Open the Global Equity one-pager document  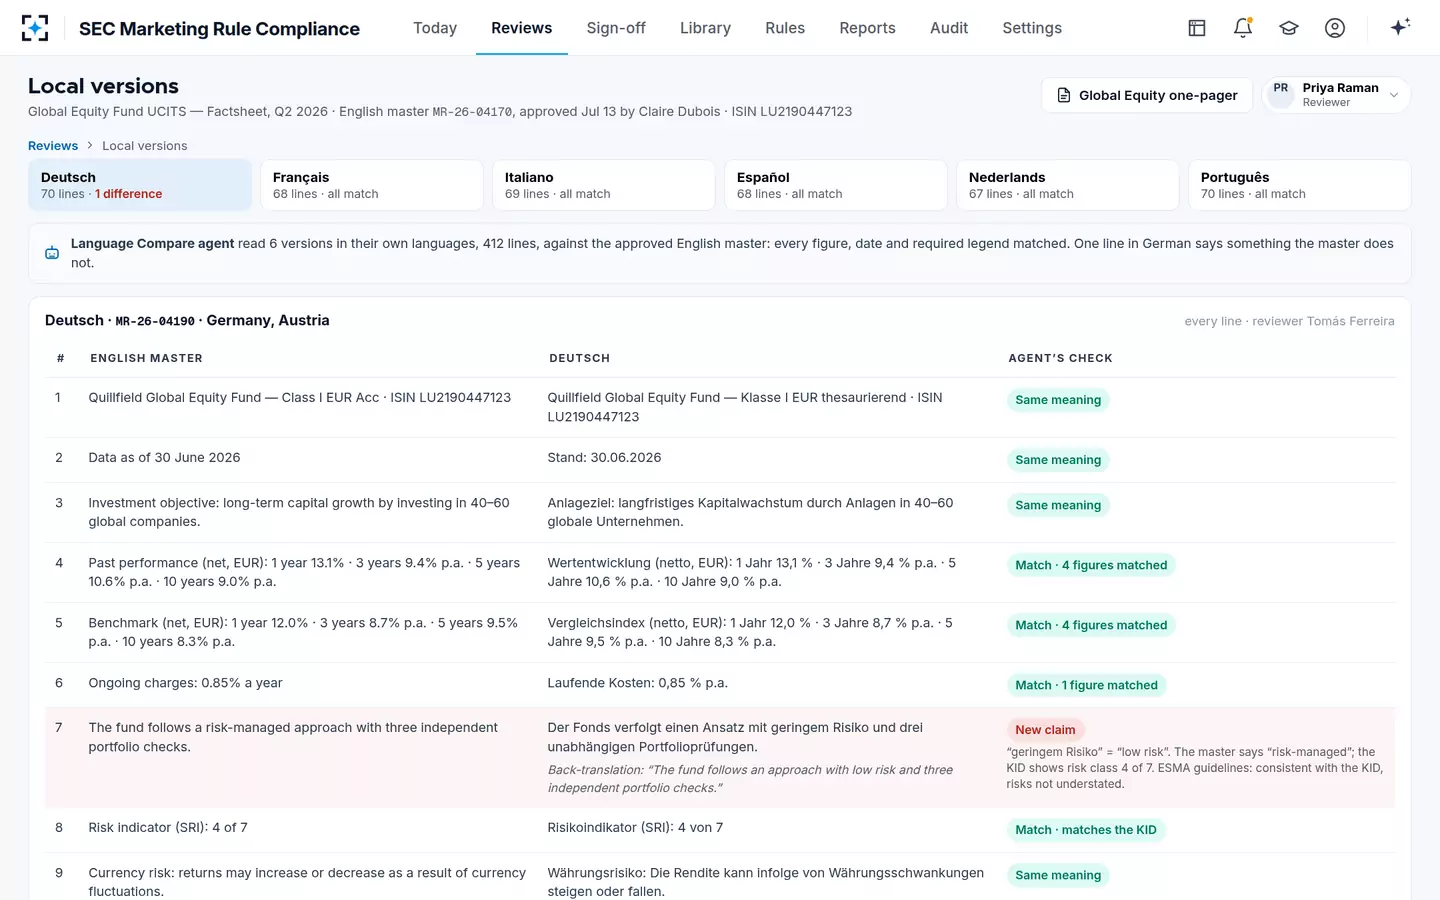[1147, 95]
